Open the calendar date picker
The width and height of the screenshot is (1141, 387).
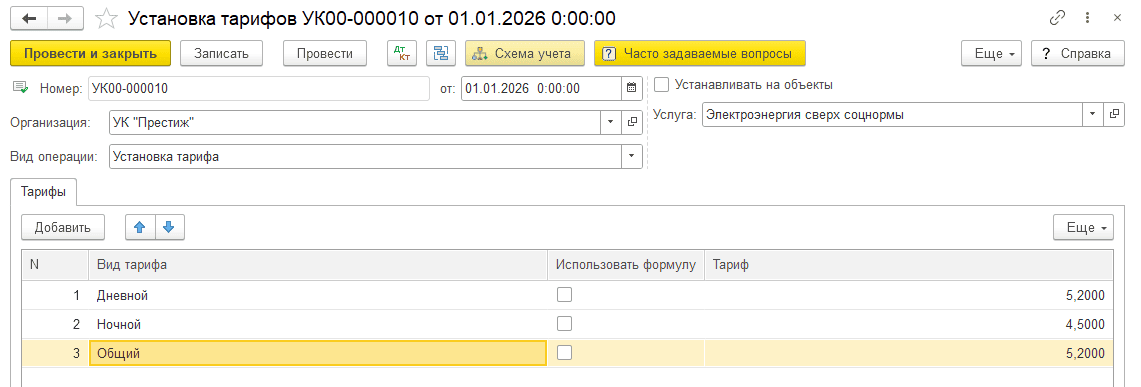click(632, 89)
